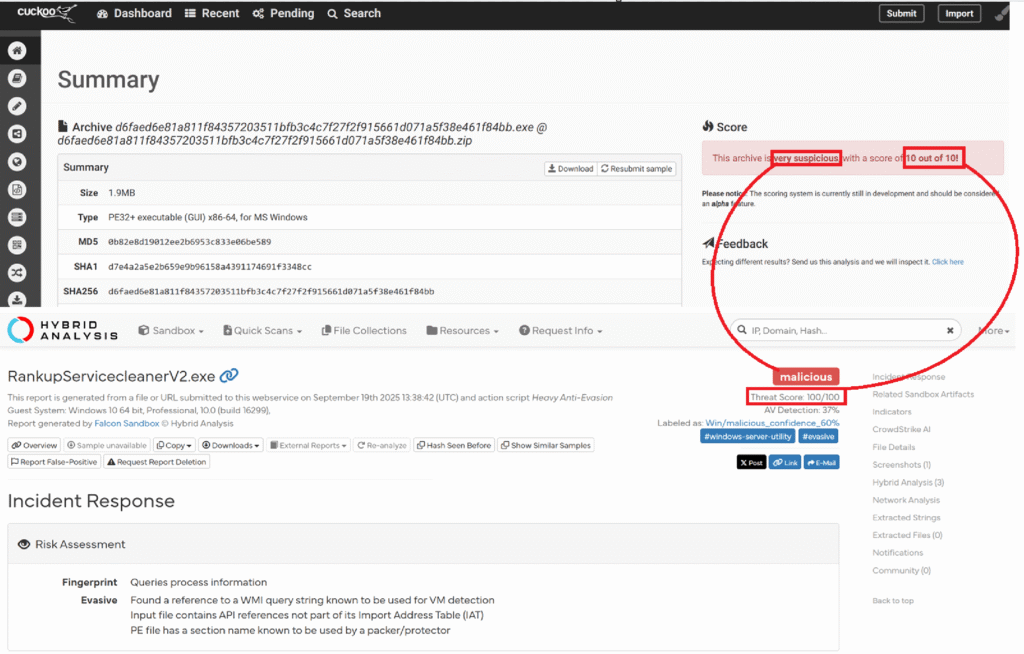Click the shuffle arrows icon in sidebar

[17, 272]
